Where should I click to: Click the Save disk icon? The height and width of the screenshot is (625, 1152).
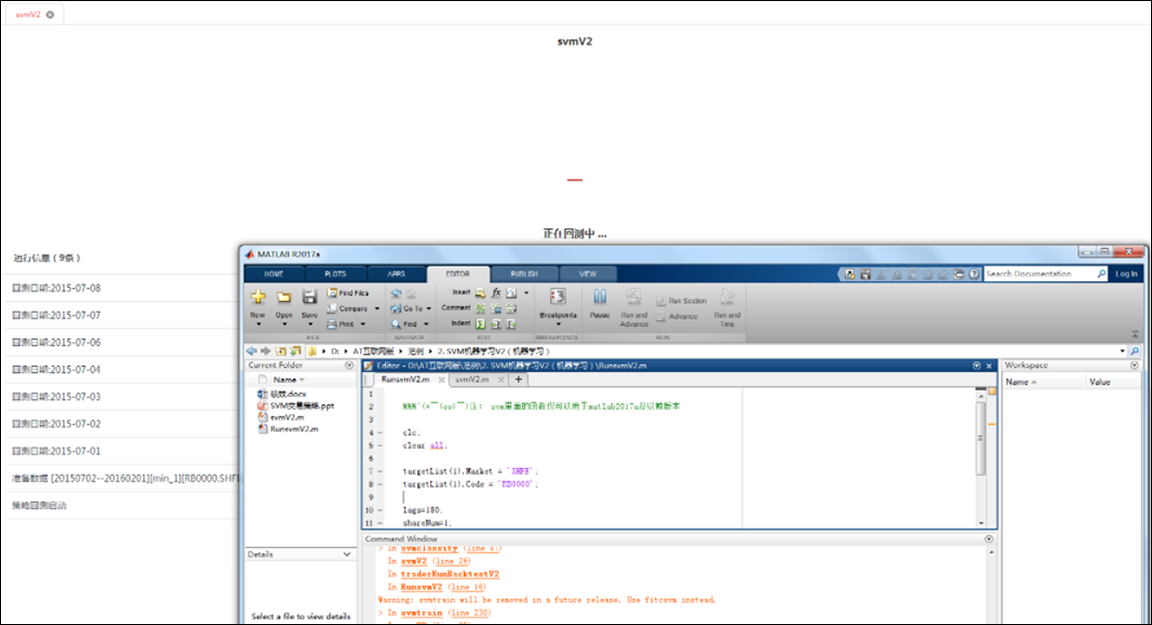click(310, 296)
